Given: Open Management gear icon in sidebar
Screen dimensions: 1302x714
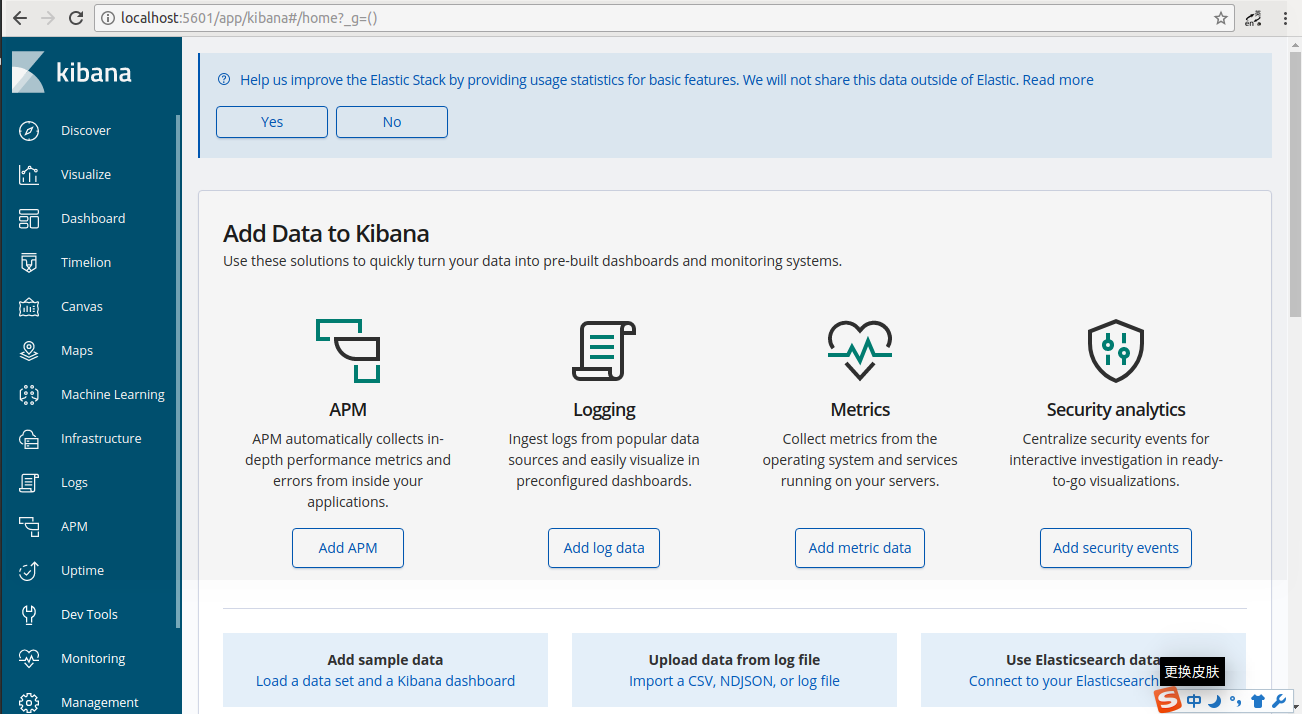Looking at the screenshot, I should coord(29,703).
